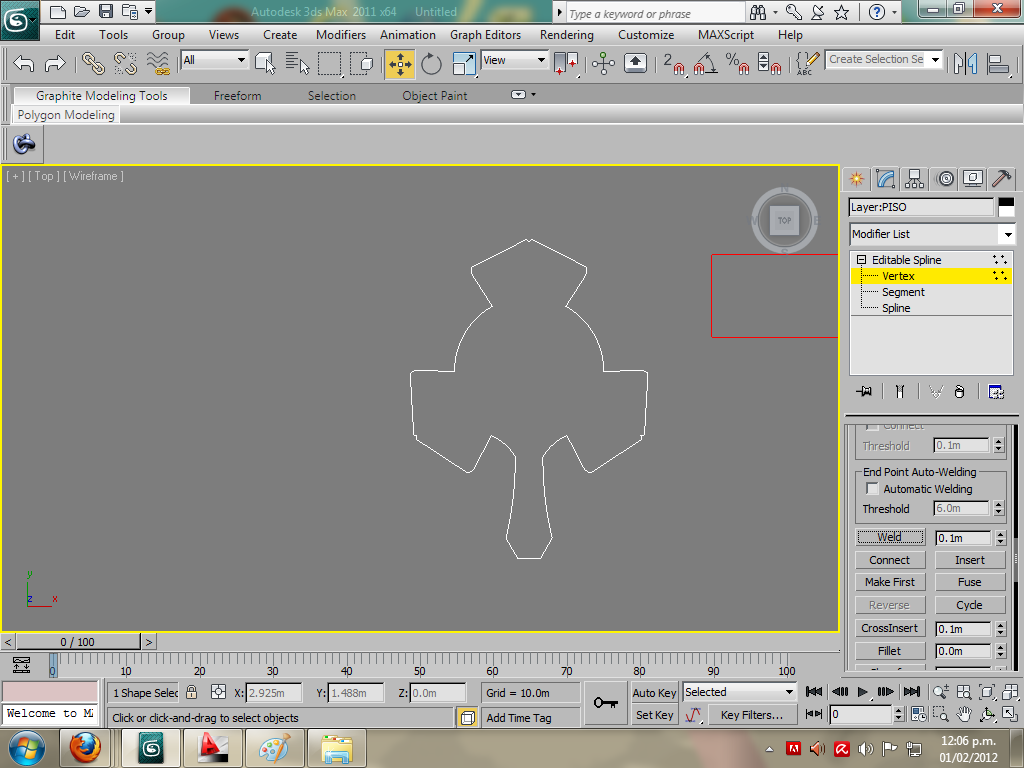1024x768 pixels.
Task: Open the Hierarchy panel tab
Action: tap(914, 178)
